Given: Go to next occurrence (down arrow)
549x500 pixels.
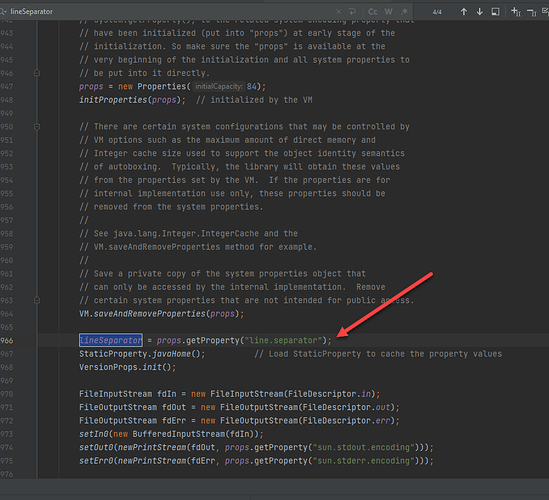Looking at the screenshot, I should [479, 12].
